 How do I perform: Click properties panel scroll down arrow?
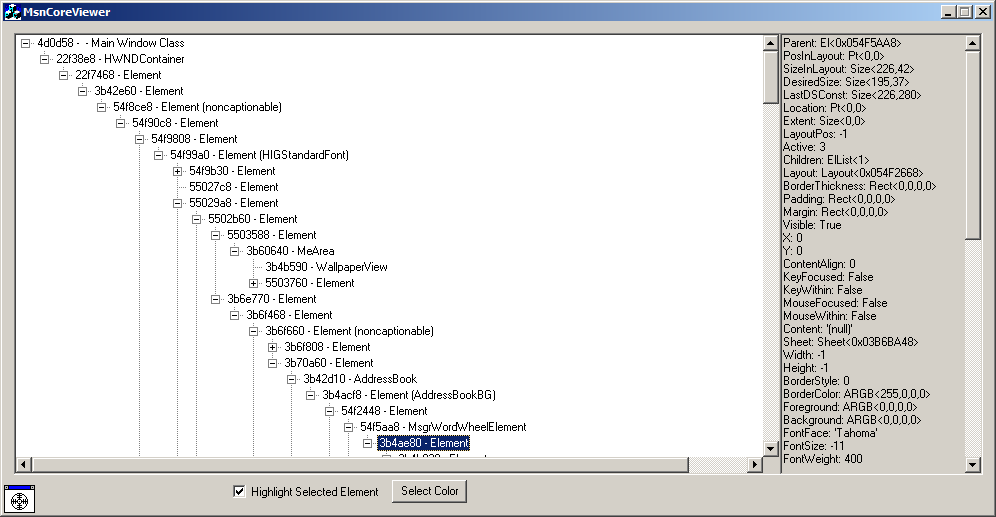click(x=972, y=465)
